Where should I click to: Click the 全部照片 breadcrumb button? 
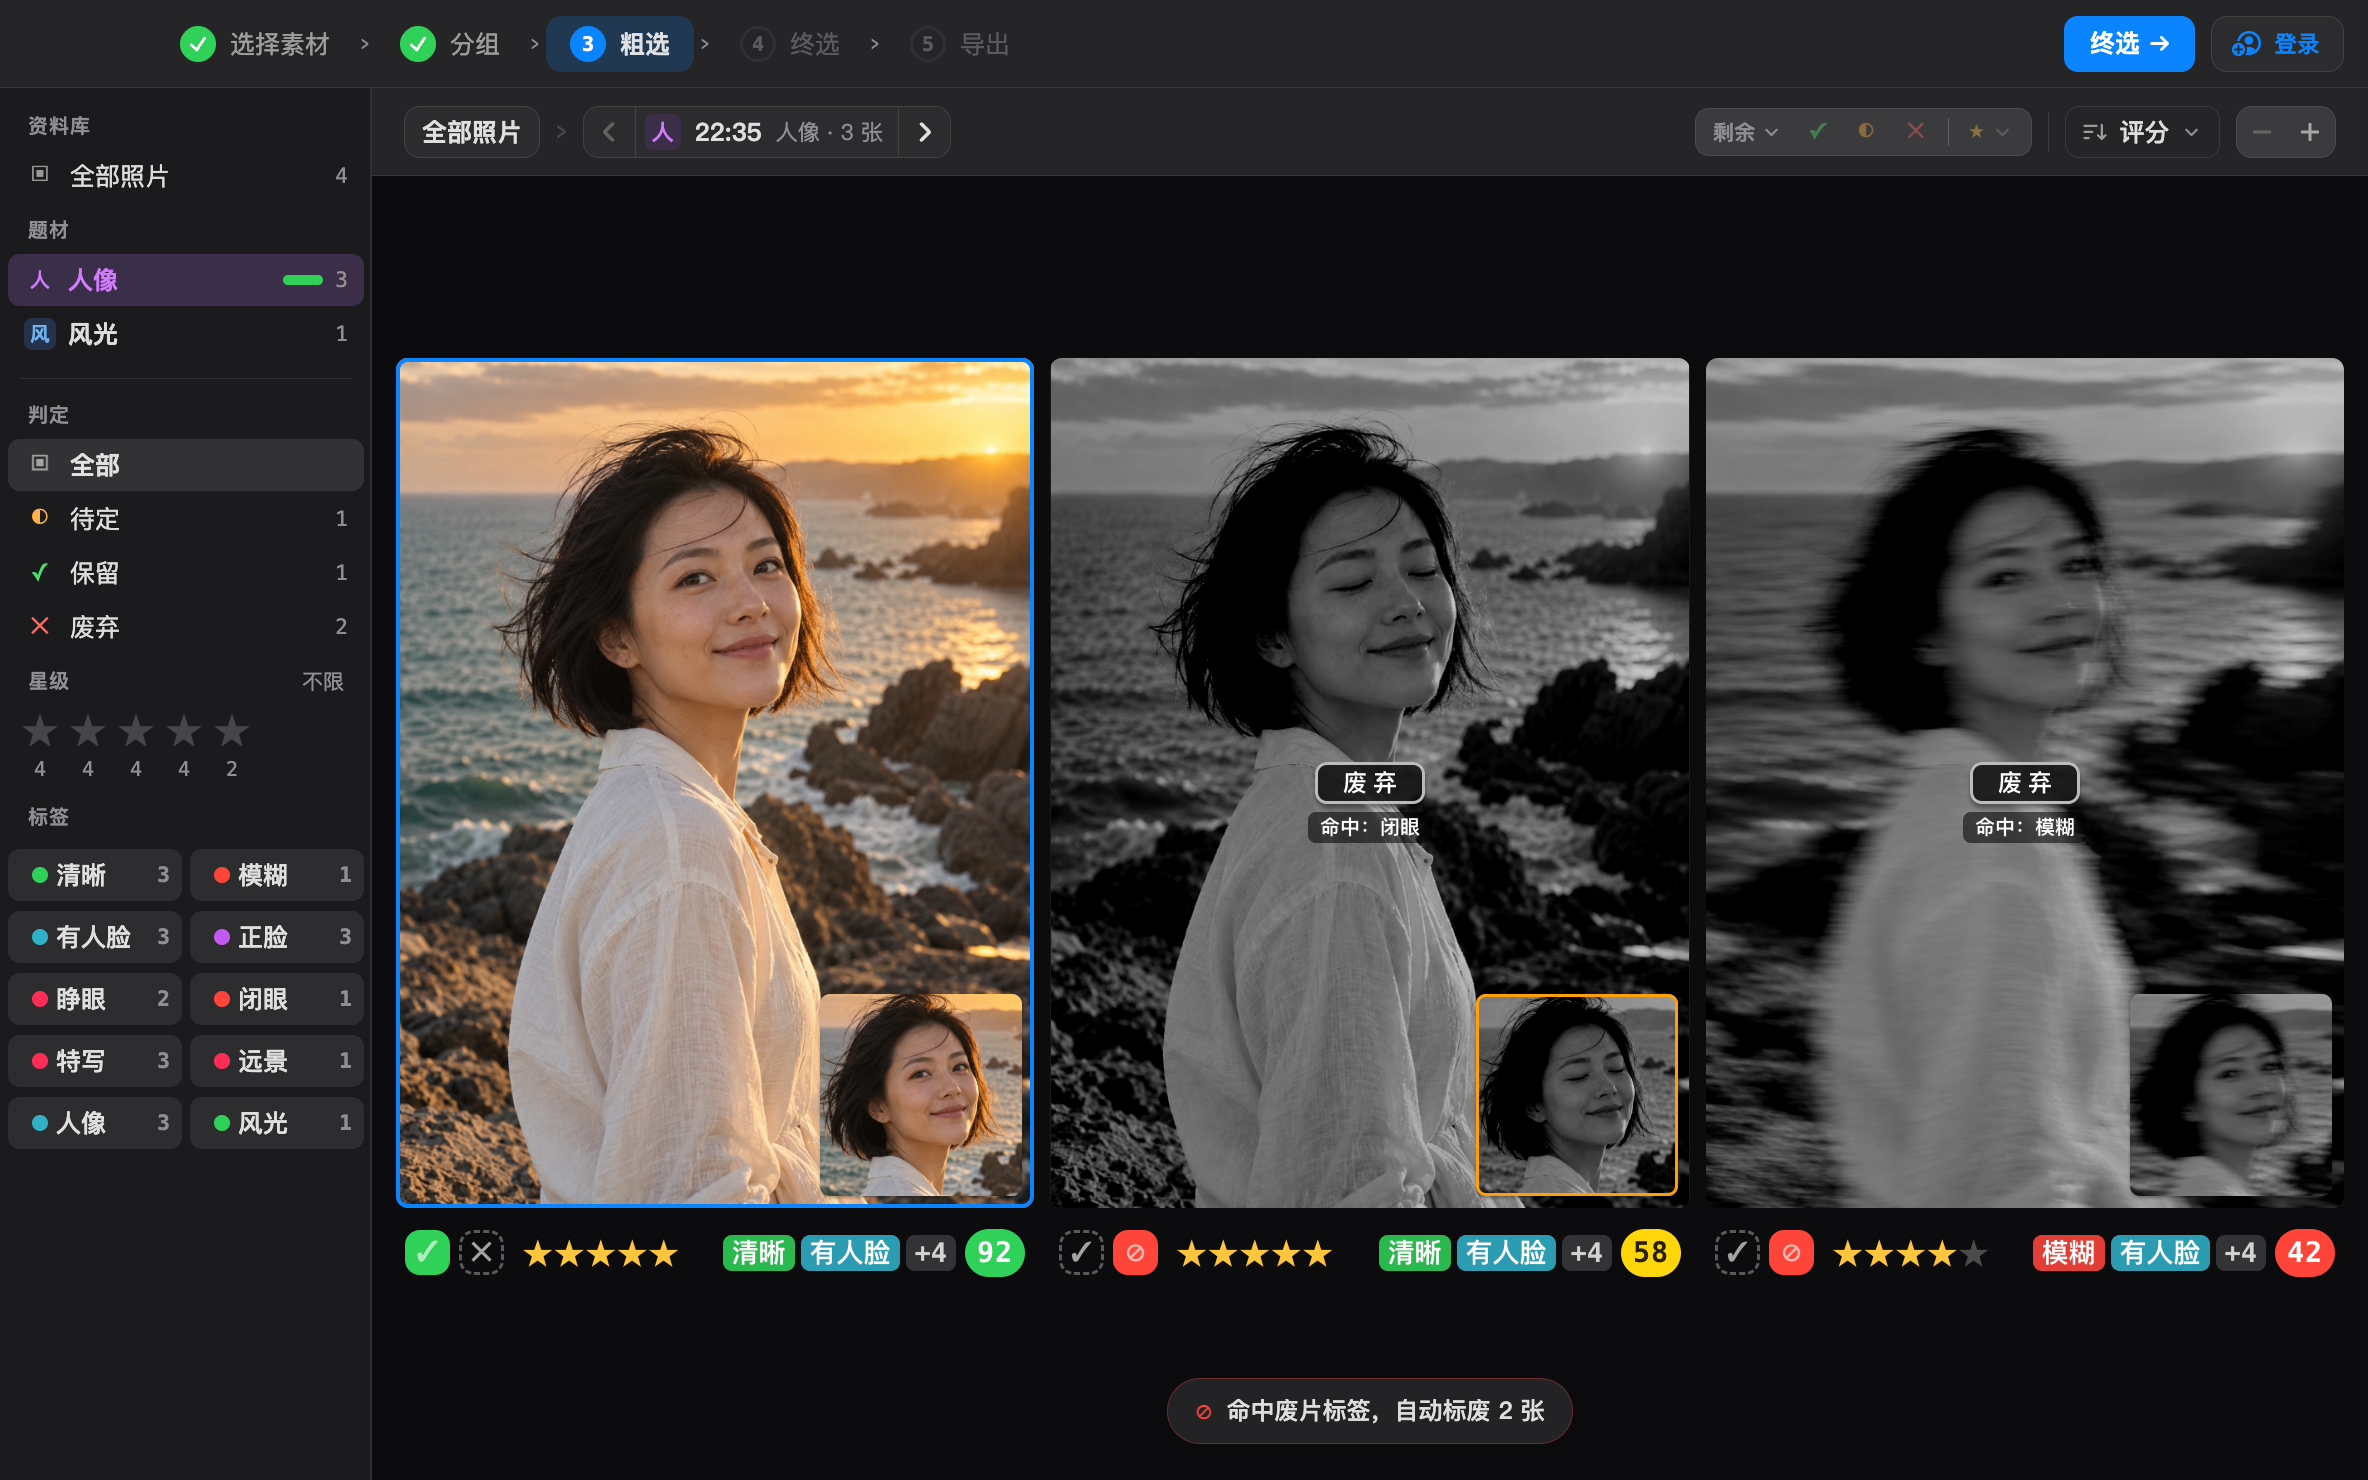471,132
